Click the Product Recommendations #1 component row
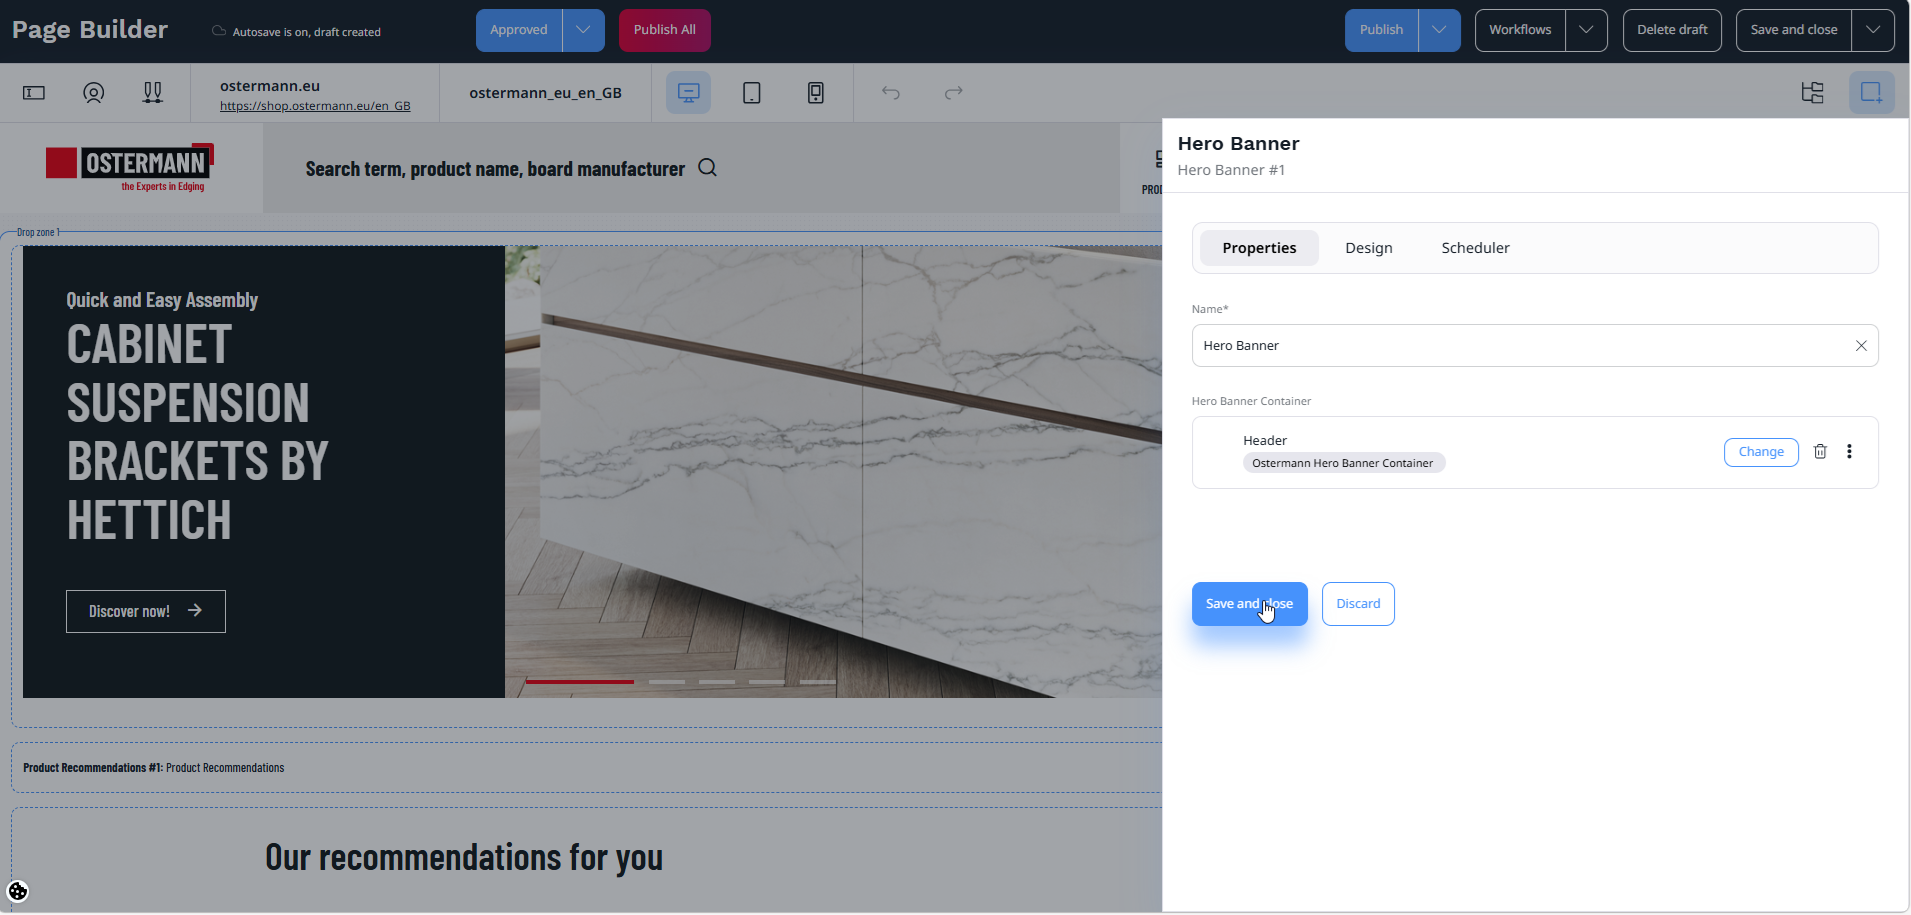Viewport: 1911px width, 915px height. (586, 768)
